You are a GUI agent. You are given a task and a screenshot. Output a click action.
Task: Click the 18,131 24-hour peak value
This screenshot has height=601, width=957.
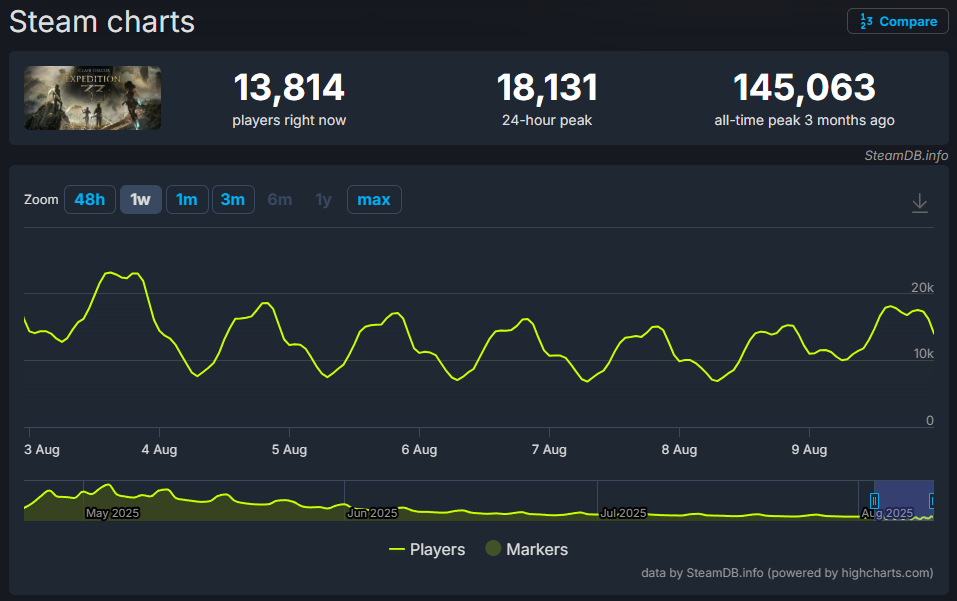547,87
